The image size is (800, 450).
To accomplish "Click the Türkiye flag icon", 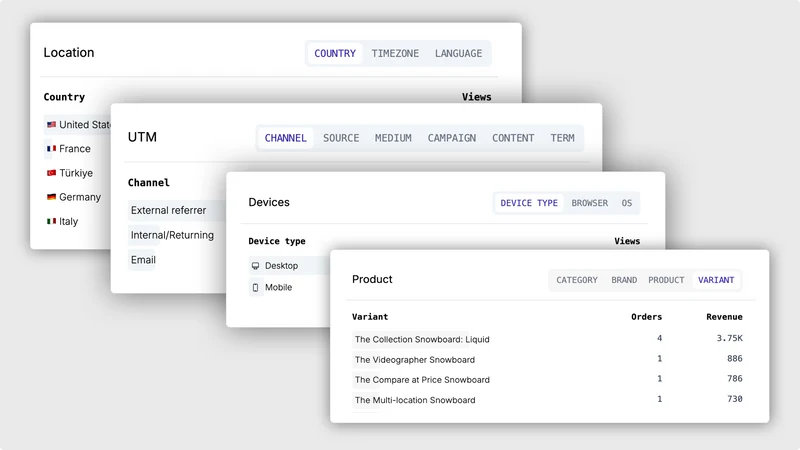I will click(52, 173).
